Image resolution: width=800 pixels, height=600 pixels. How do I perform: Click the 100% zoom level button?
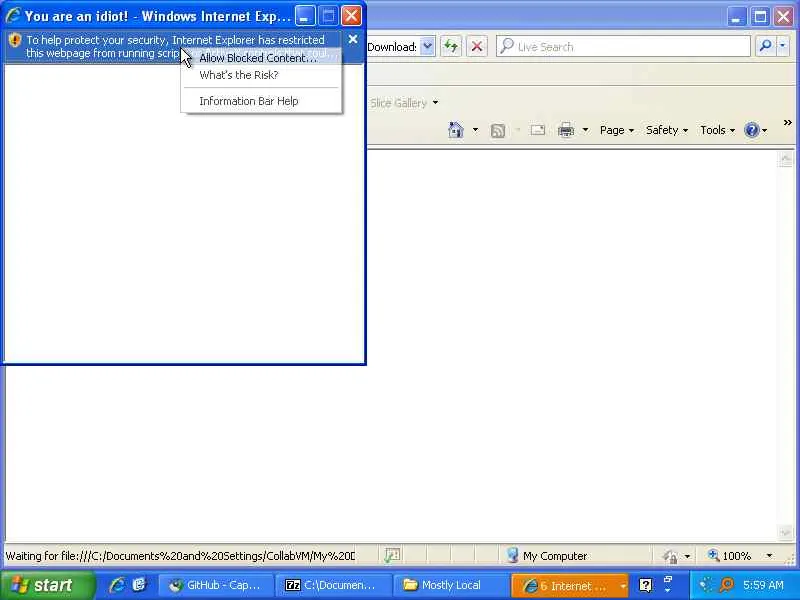730,556
